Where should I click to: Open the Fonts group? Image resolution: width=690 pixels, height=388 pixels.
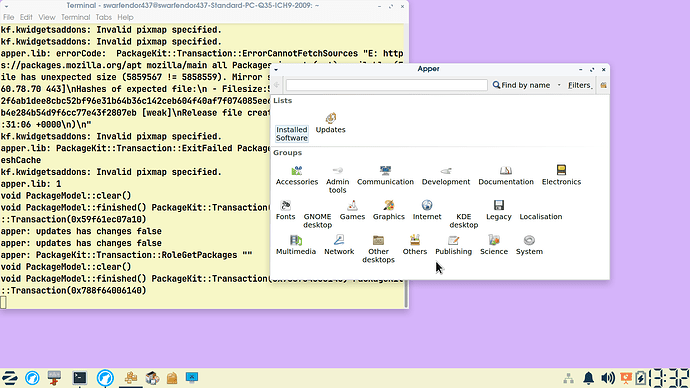pos(285,210)
